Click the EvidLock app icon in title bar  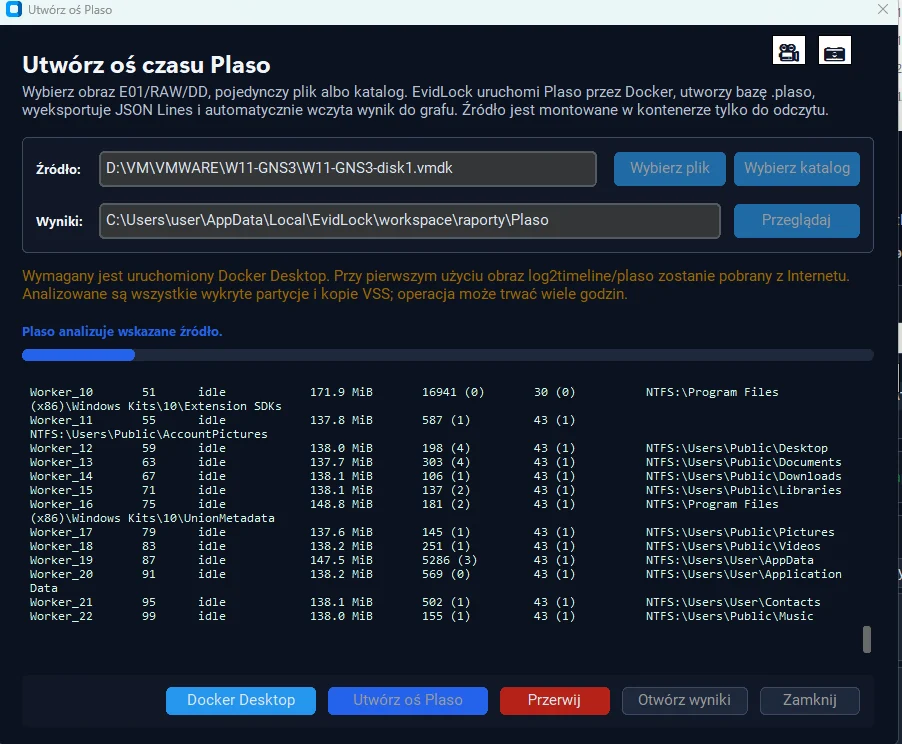[x=14, y=10]
